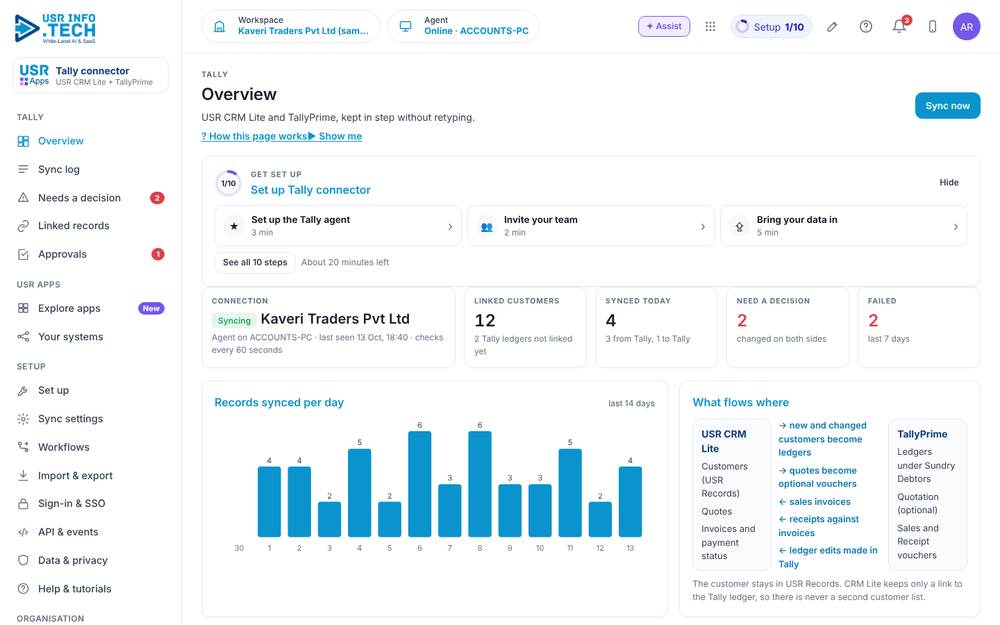1000x625 pixels.
Task: Click the 1/10 progress ring in Get set up
Action: coord(228,183)
